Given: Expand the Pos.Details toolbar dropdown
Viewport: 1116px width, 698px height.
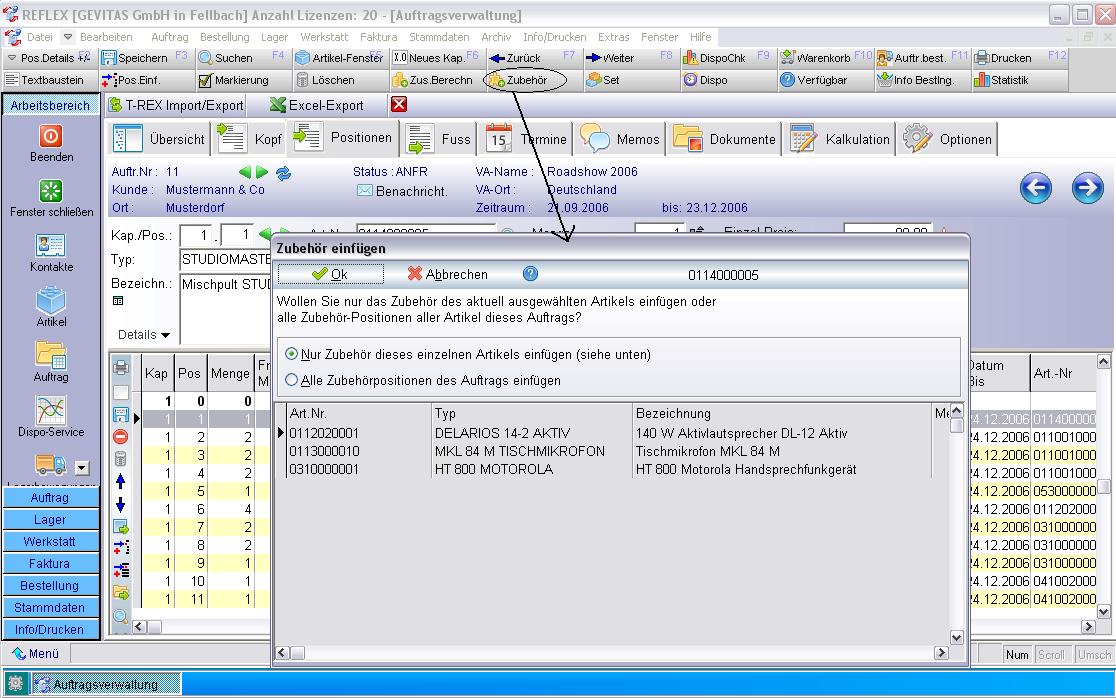Looking at the screenshot, I should tap(11, 58).
